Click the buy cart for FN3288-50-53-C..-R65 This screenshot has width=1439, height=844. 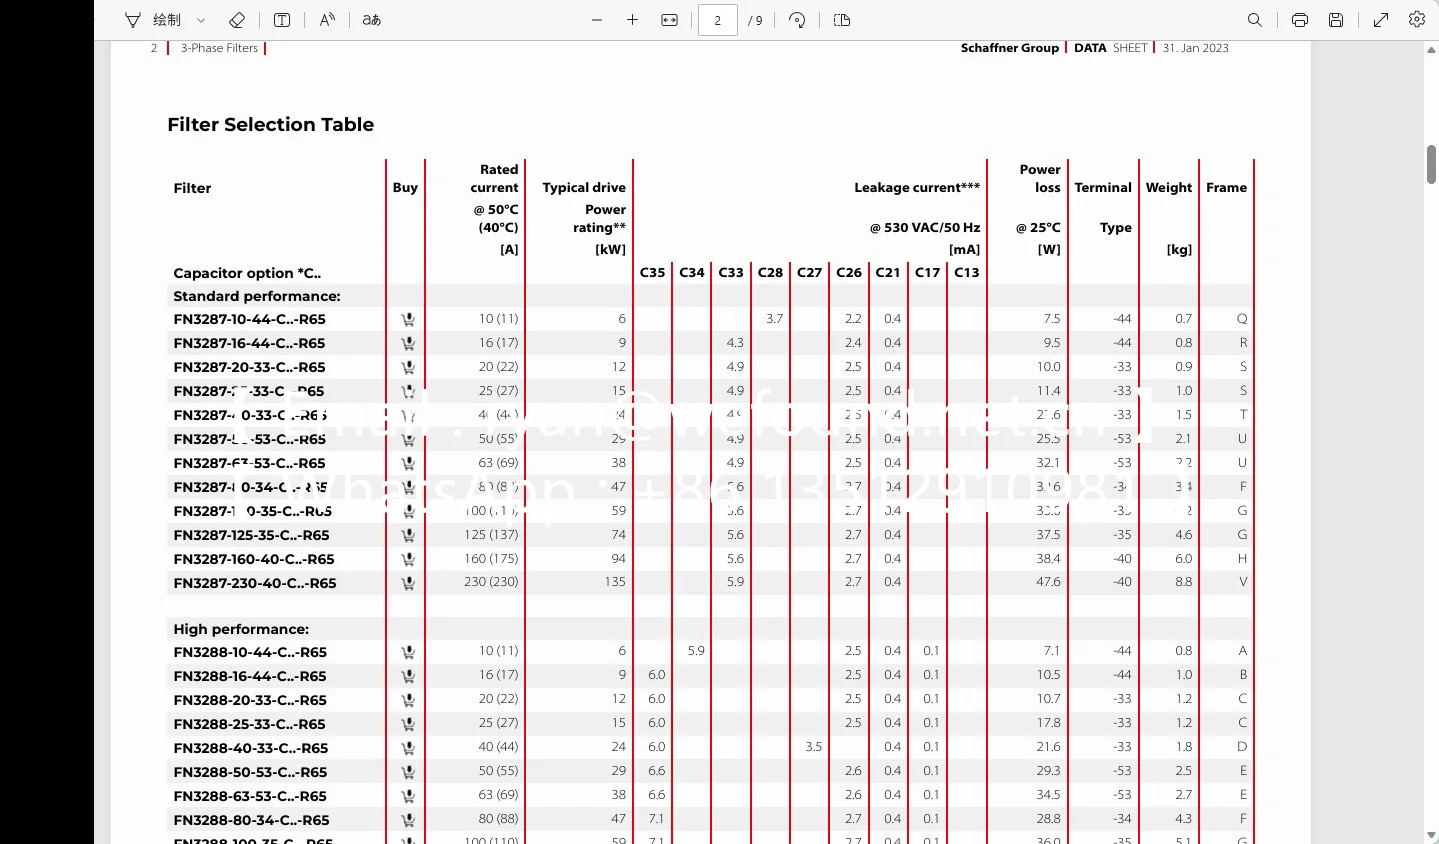(x=408, y=772)
